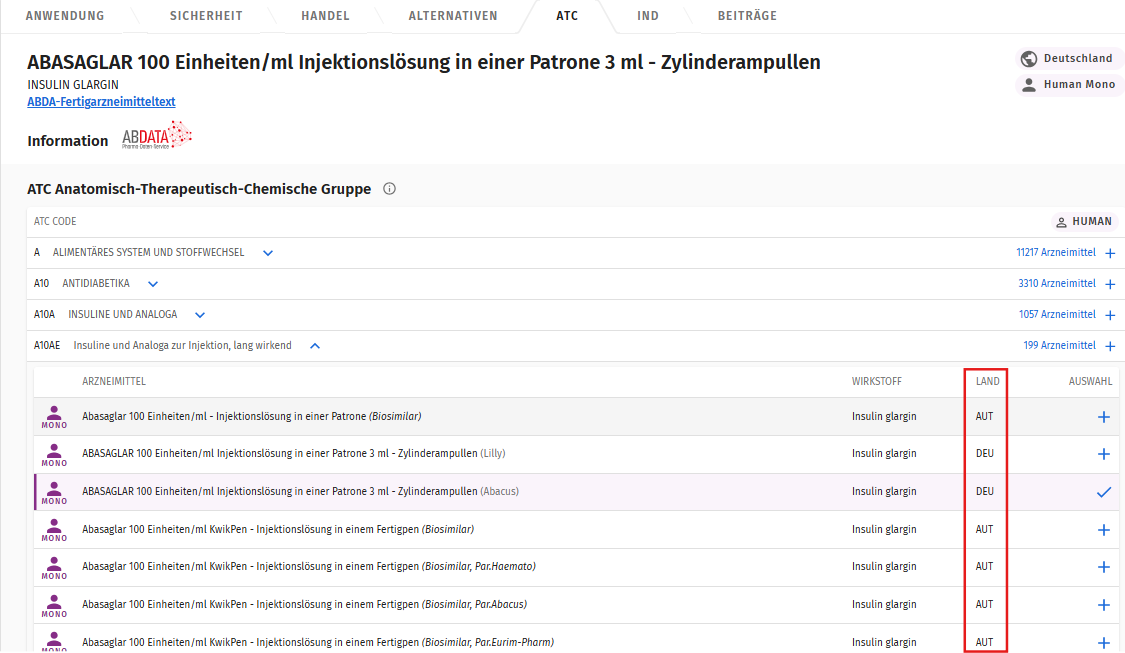Screen dimensions: 1125x653
Task: Click Mono icon of KwikPen (Biosimilar) row
Action: (x=54, y=530)
